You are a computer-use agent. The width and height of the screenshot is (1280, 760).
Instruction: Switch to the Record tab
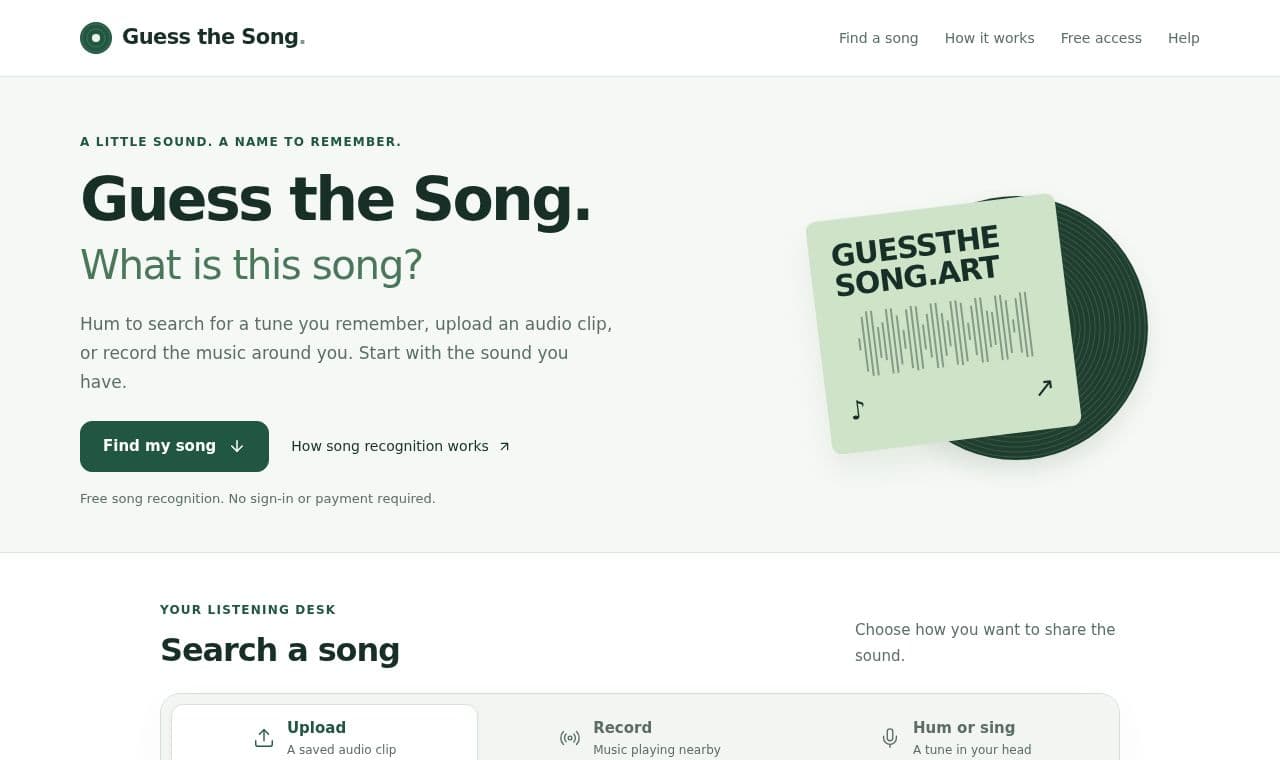(x=640, y=738)
